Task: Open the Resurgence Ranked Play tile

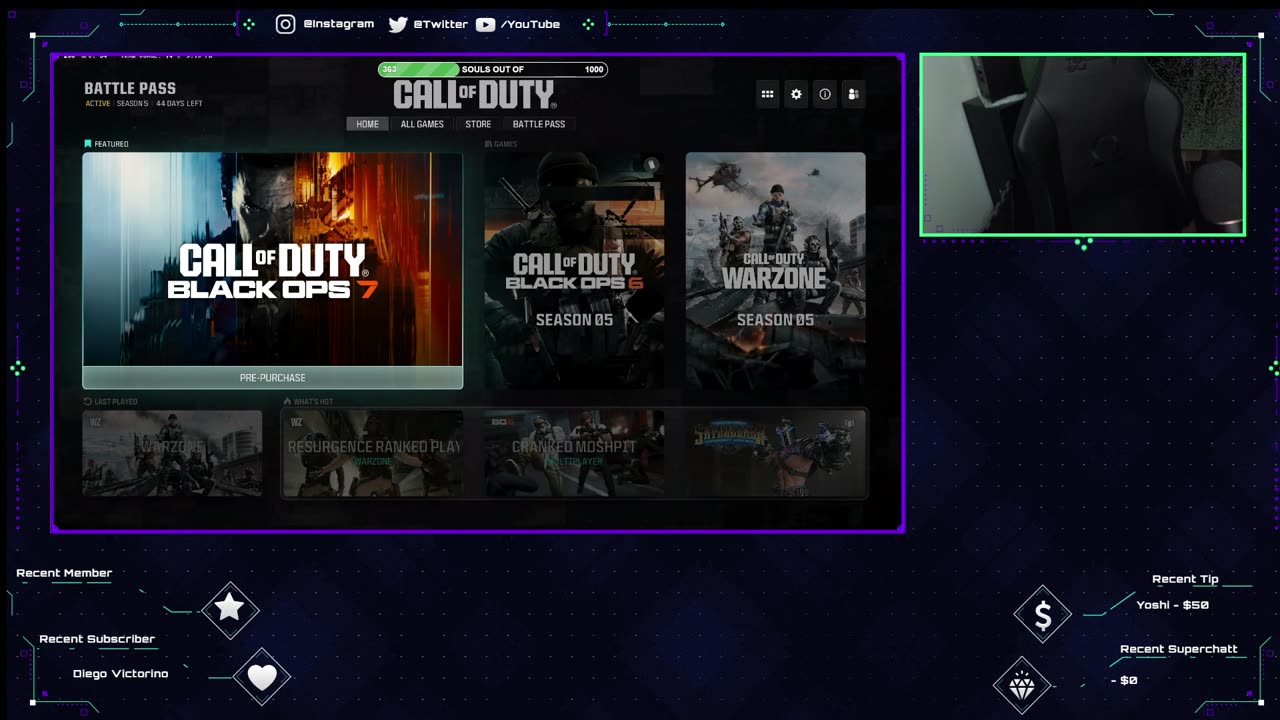Action: coord(374,453)
